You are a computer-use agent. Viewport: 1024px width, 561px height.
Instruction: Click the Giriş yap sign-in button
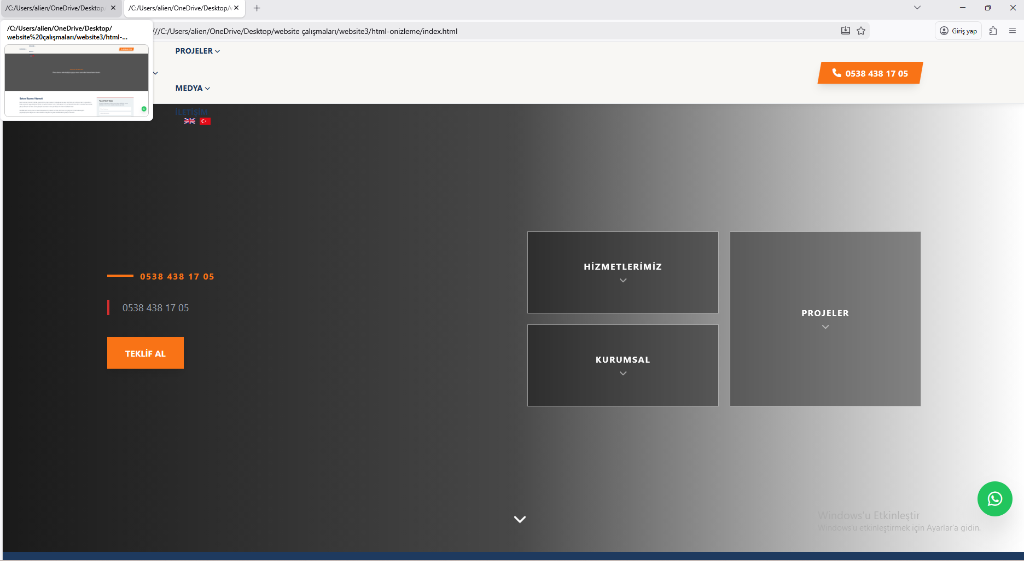[959, 31]
